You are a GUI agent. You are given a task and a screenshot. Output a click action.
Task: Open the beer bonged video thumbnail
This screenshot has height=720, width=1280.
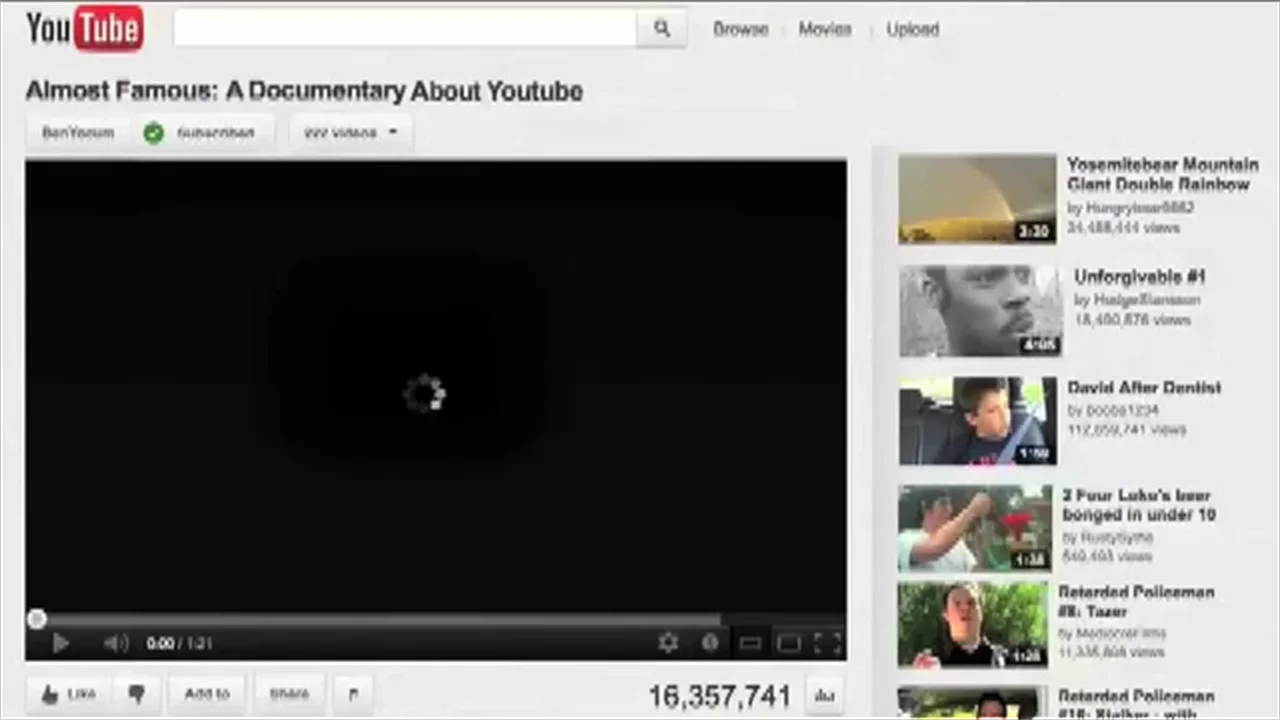(975, 528)
